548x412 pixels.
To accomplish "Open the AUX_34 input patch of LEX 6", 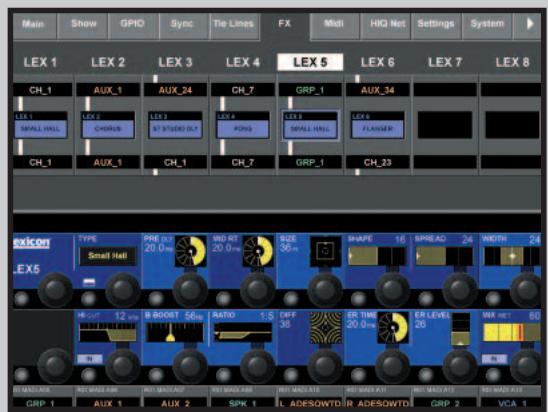I will click(x=377, y=90).
